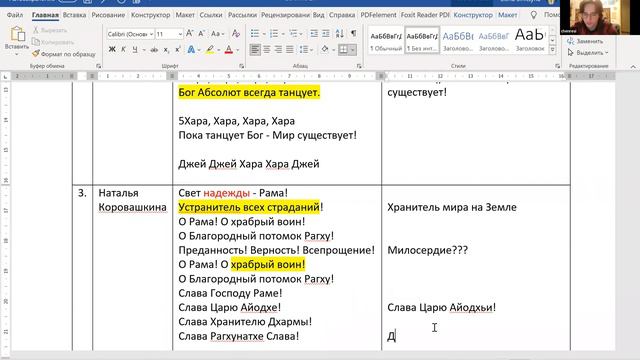The height and width of the screenshot is (360, 640).
Task: Apply text effects with the blue A icon
Action: (191, 49)
